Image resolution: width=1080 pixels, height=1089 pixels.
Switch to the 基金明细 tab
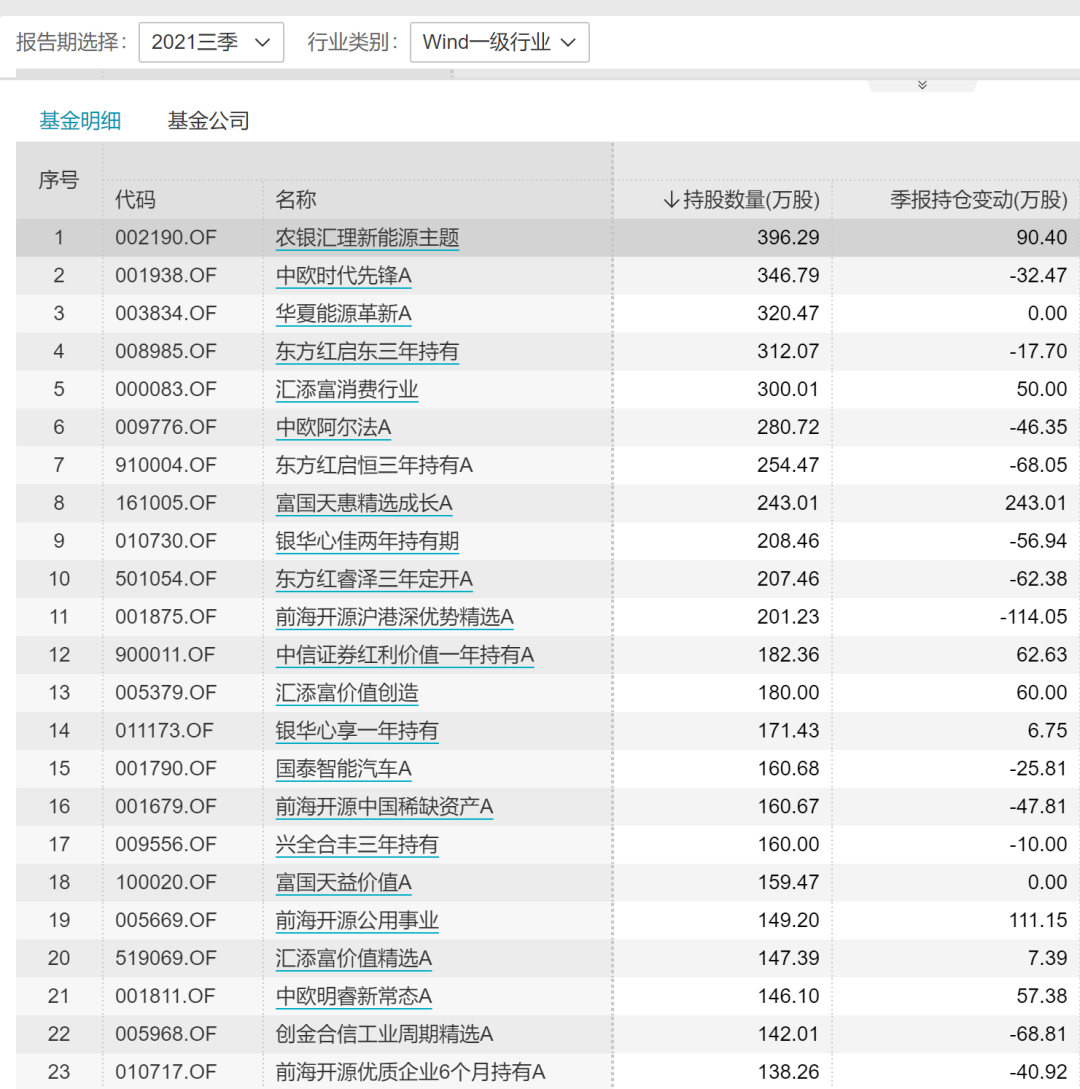point(80,121)
